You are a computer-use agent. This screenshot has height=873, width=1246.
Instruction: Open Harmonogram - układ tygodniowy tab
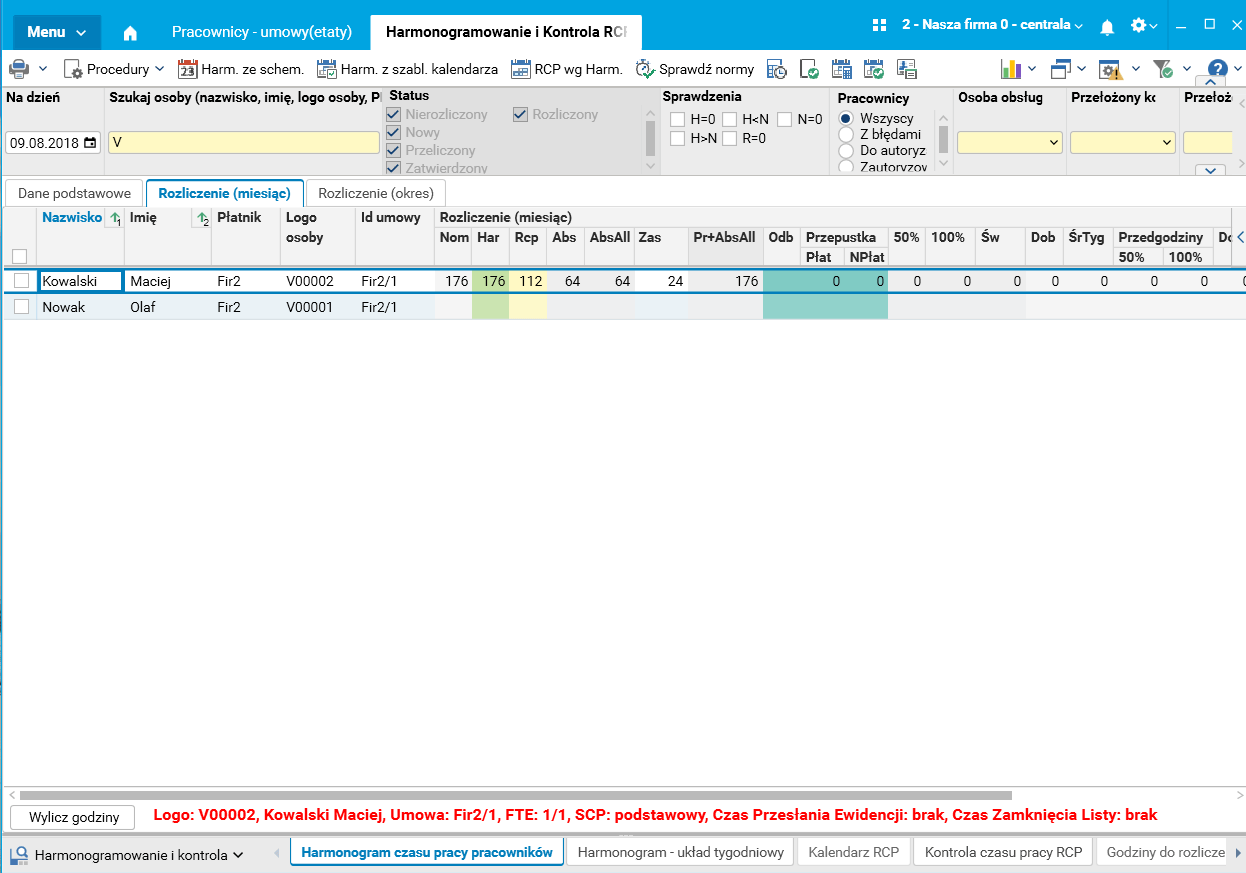681,853
